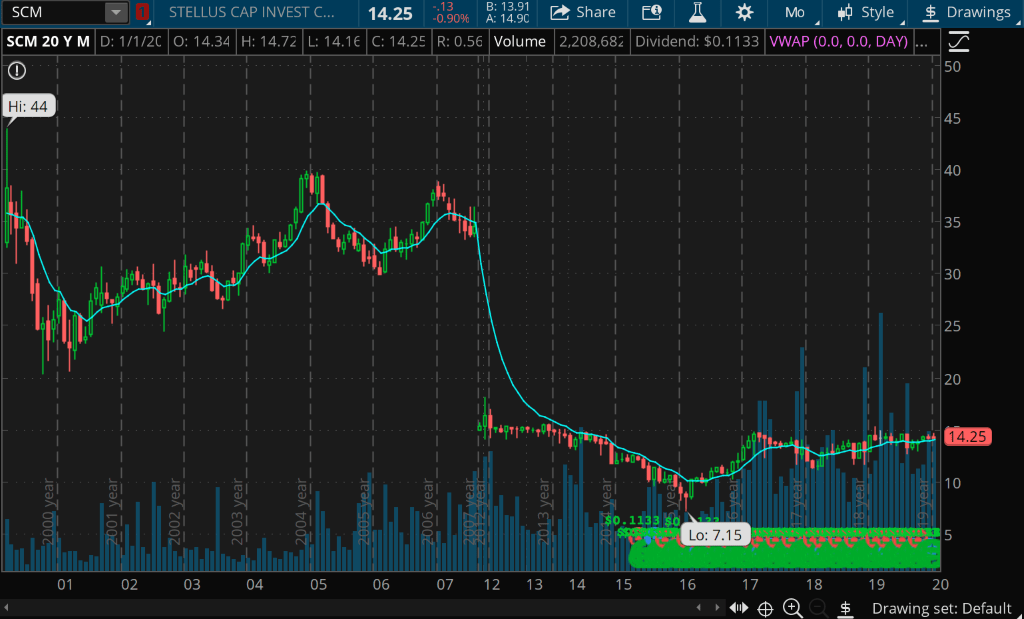The image size is (1024, 619).
Task: Open the Drawings menu
Action: (x=966, y=13)
